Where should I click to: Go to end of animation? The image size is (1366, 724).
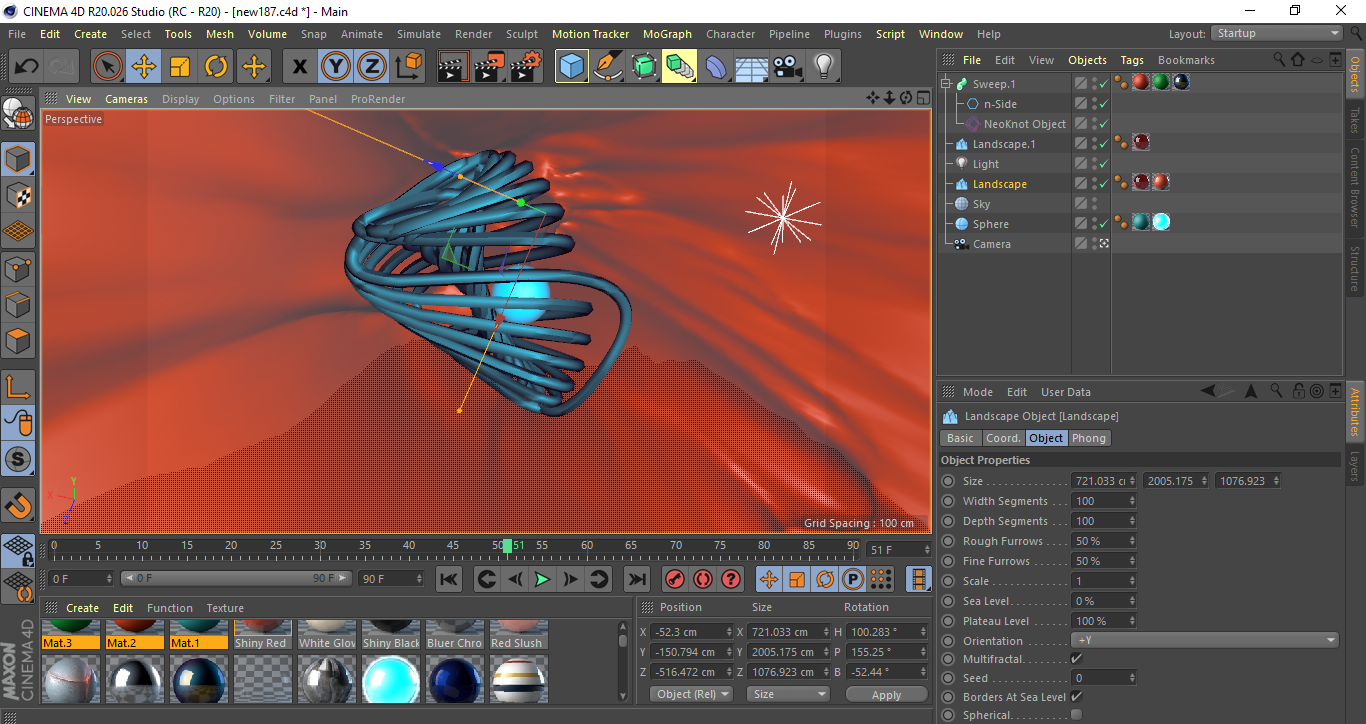click(636, 579)
